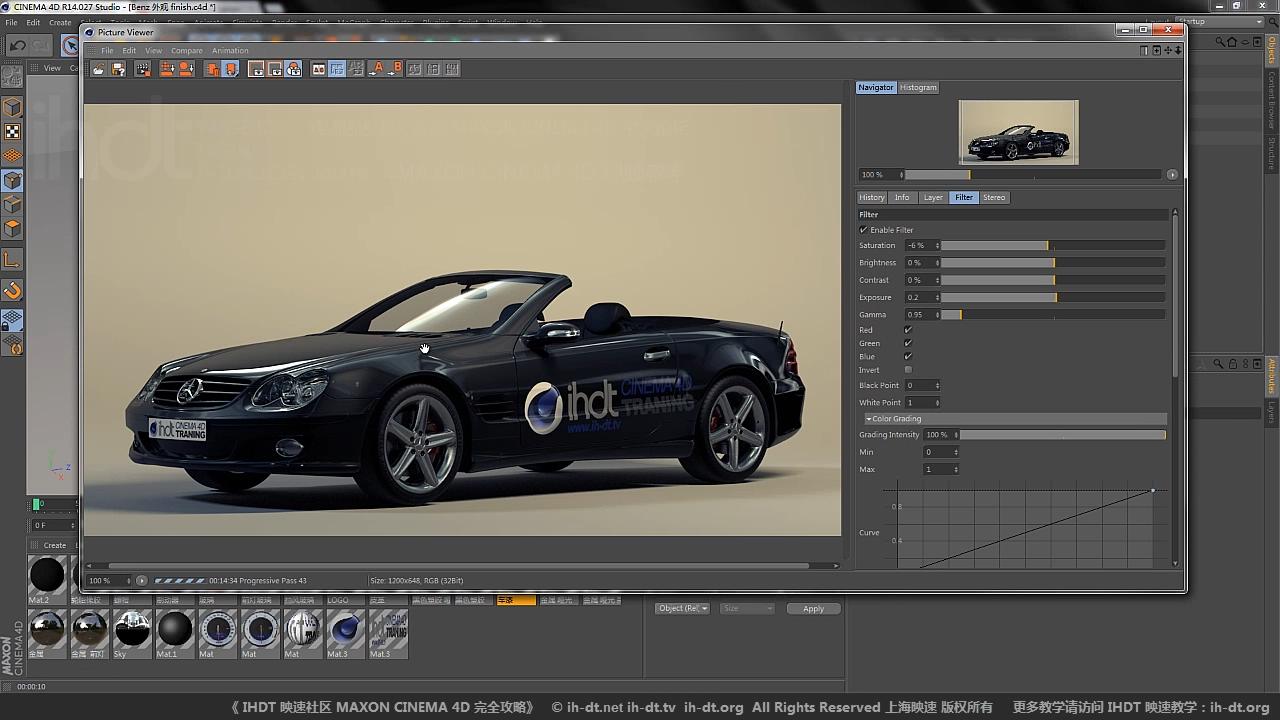
Task: Switch to the Info tab
Action: 902,197
